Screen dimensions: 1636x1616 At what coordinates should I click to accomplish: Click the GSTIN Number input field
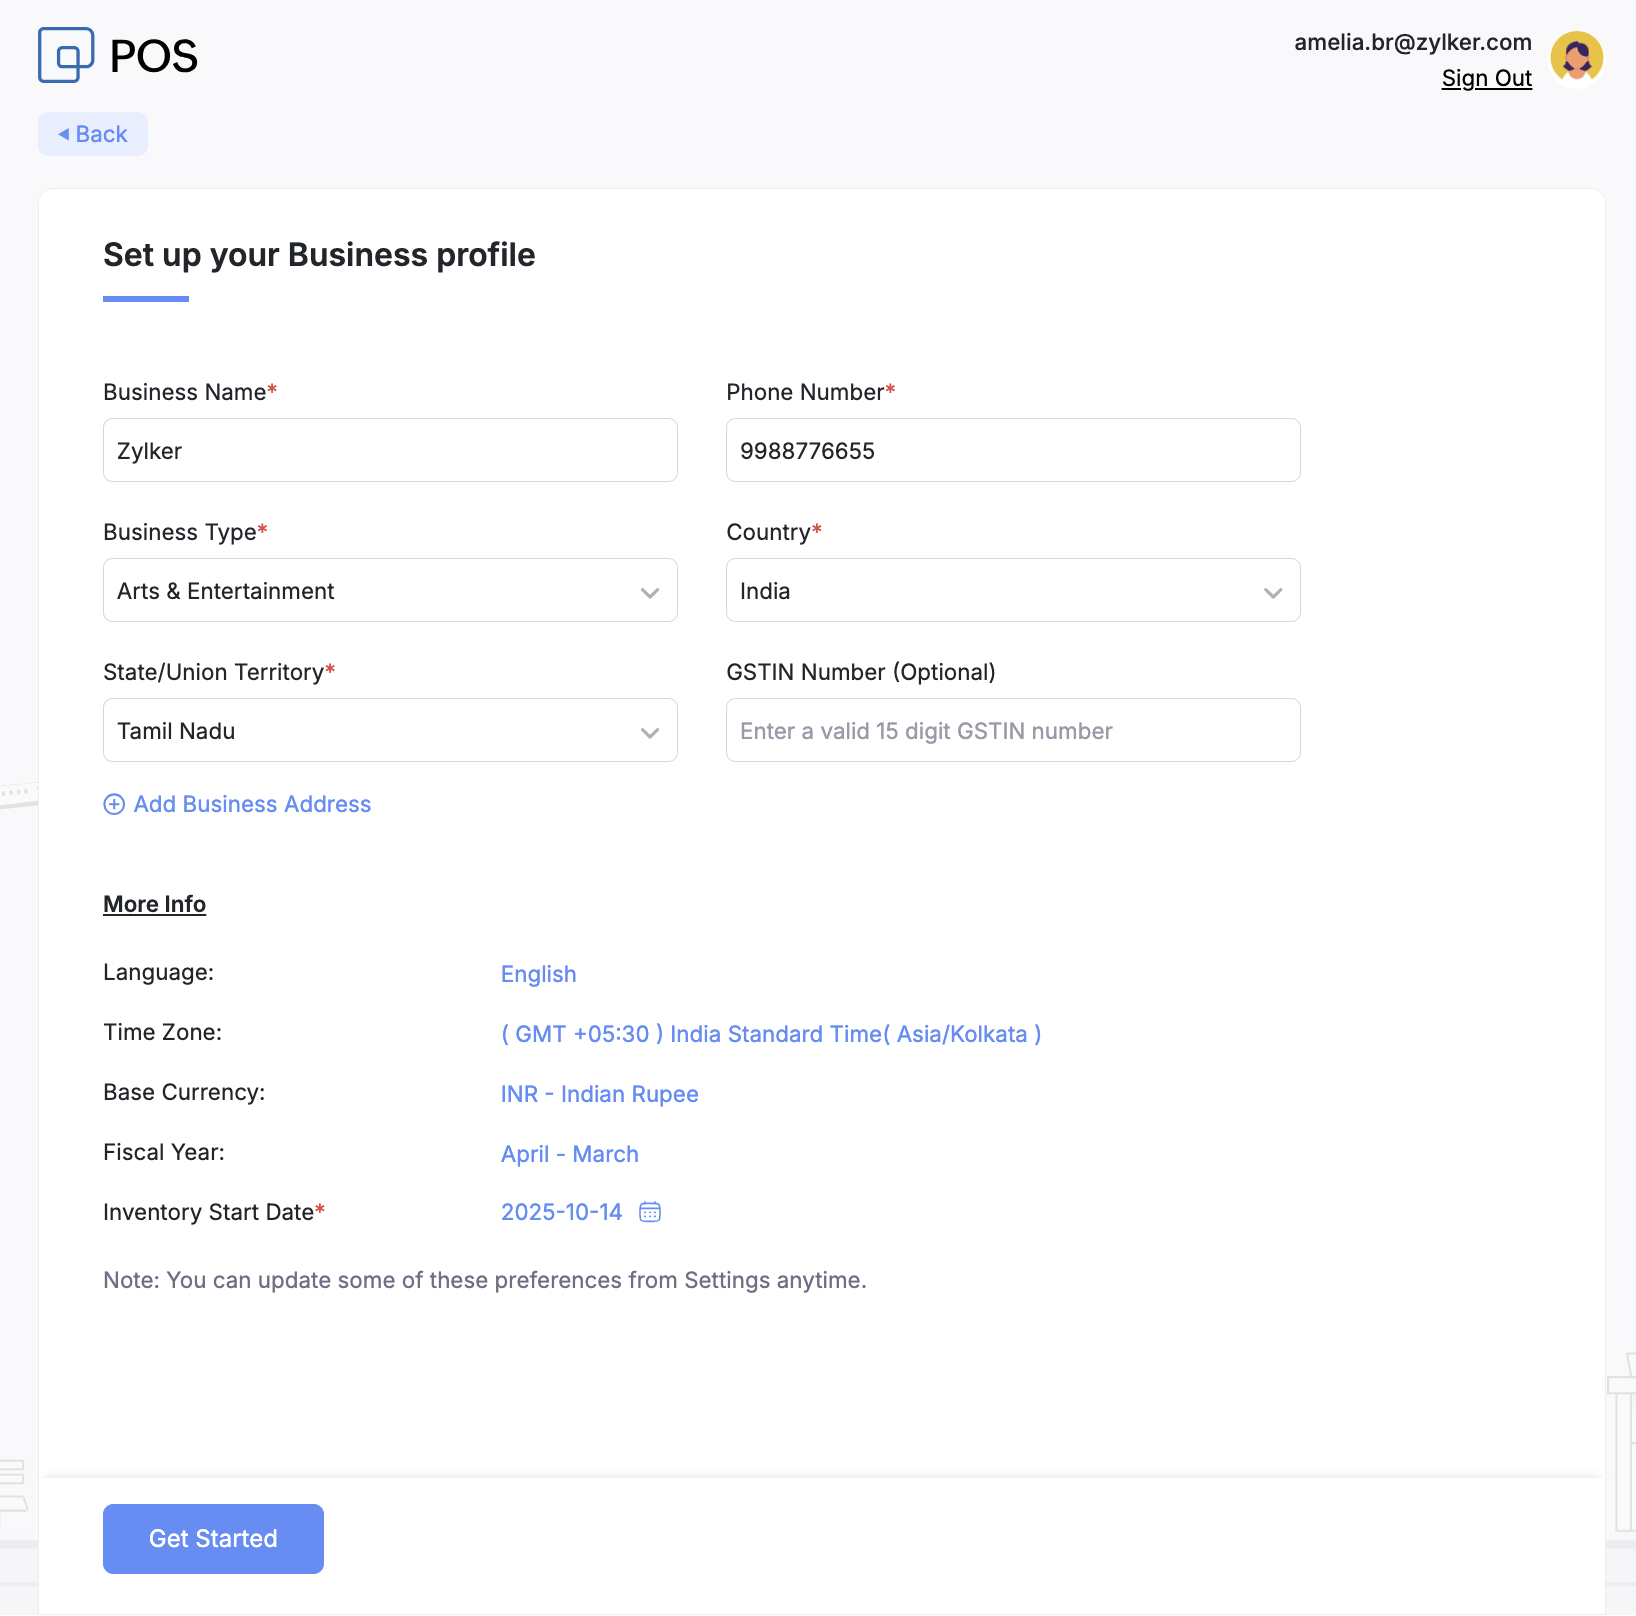[x=1012, y=731]
